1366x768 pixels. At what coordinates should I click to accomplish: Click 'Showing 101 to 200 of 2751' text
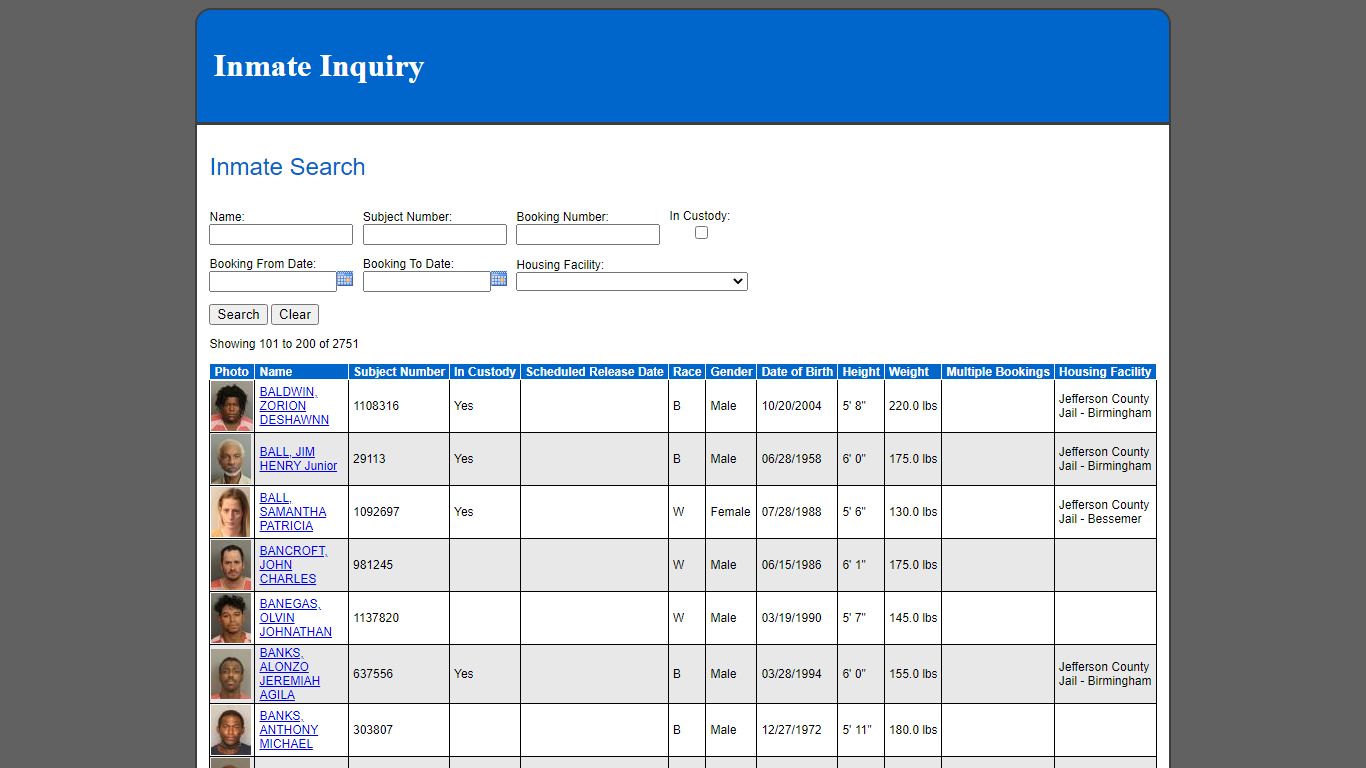point(284,344)
